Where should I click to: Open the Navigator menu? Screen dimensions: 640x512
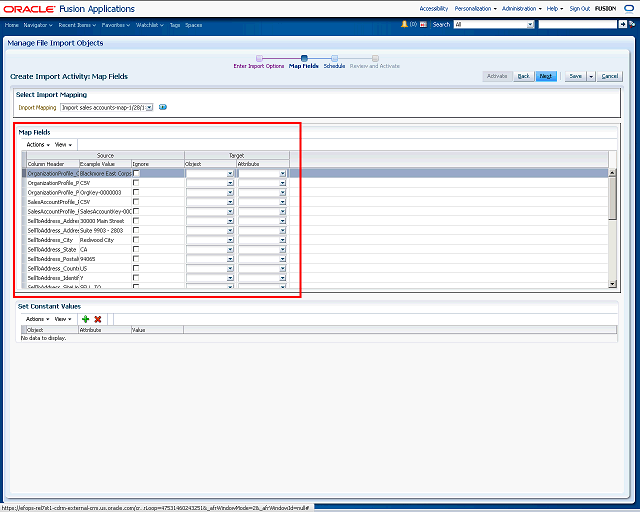(x=38, y=23)
